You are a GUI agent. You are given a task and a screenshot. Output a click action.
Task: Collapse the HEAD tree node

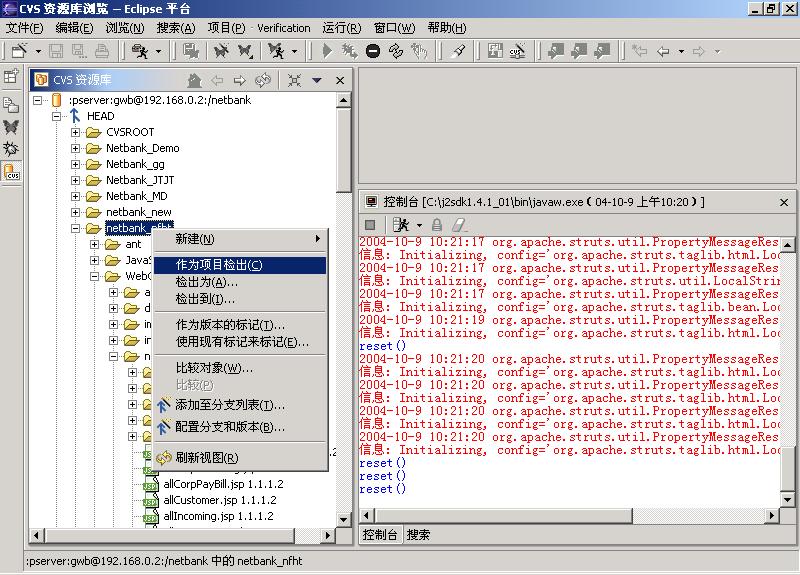[56, 116]
